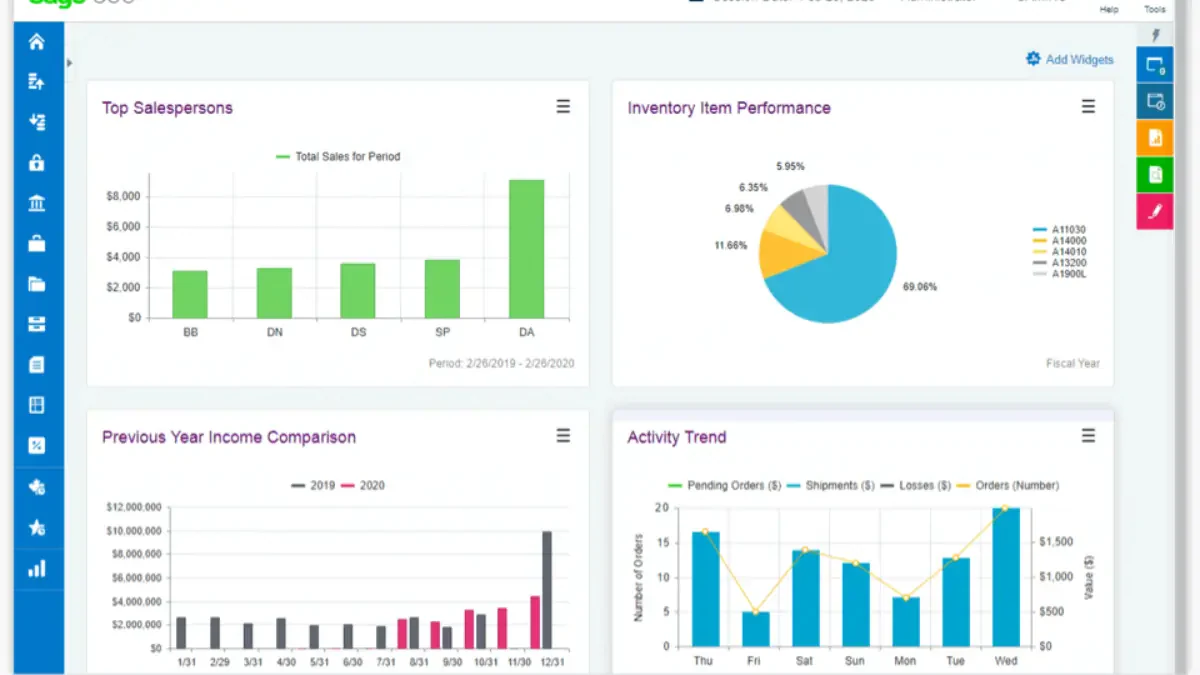Viewport: 1200px width, 675px height.
Task: Open the padlock icon in sidebar
Action: [37, 163]
